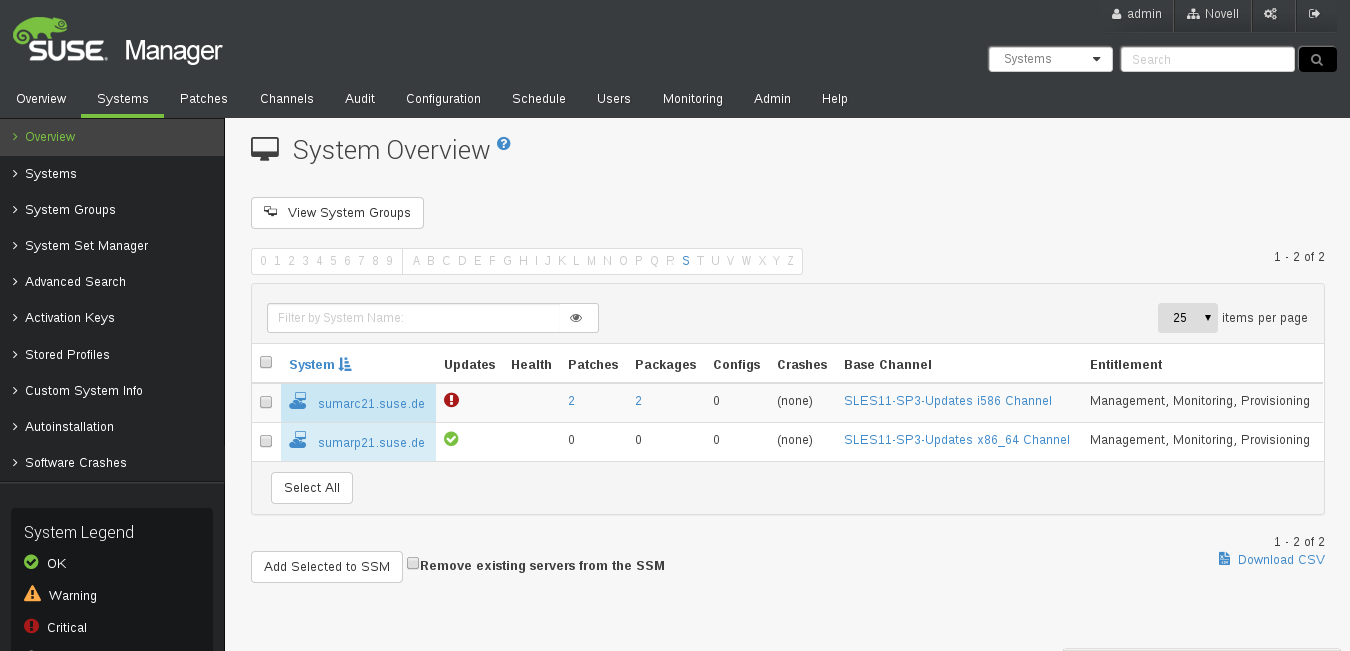Click the large System Overview monitor icon
This screenshot has width=1350, height=651.
pos(265,150)
